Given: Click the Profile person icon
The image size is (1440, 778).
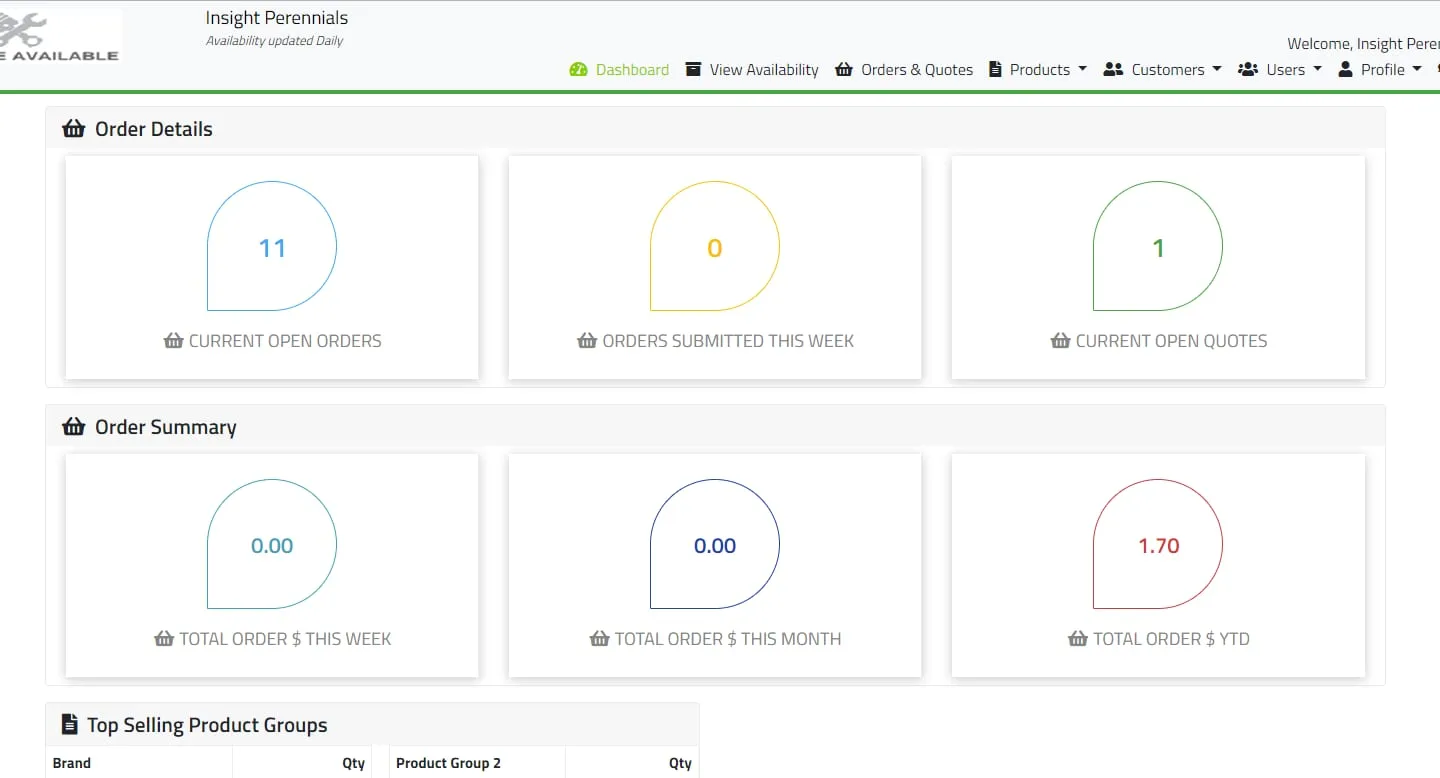Looking at the screenshot, I should click(x=1345, y=69).
